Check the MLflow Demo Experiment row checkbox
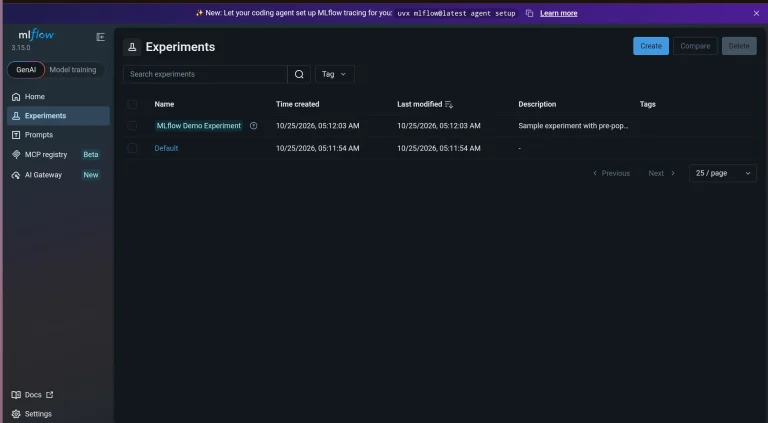768x423 pixels. point(132,126)
